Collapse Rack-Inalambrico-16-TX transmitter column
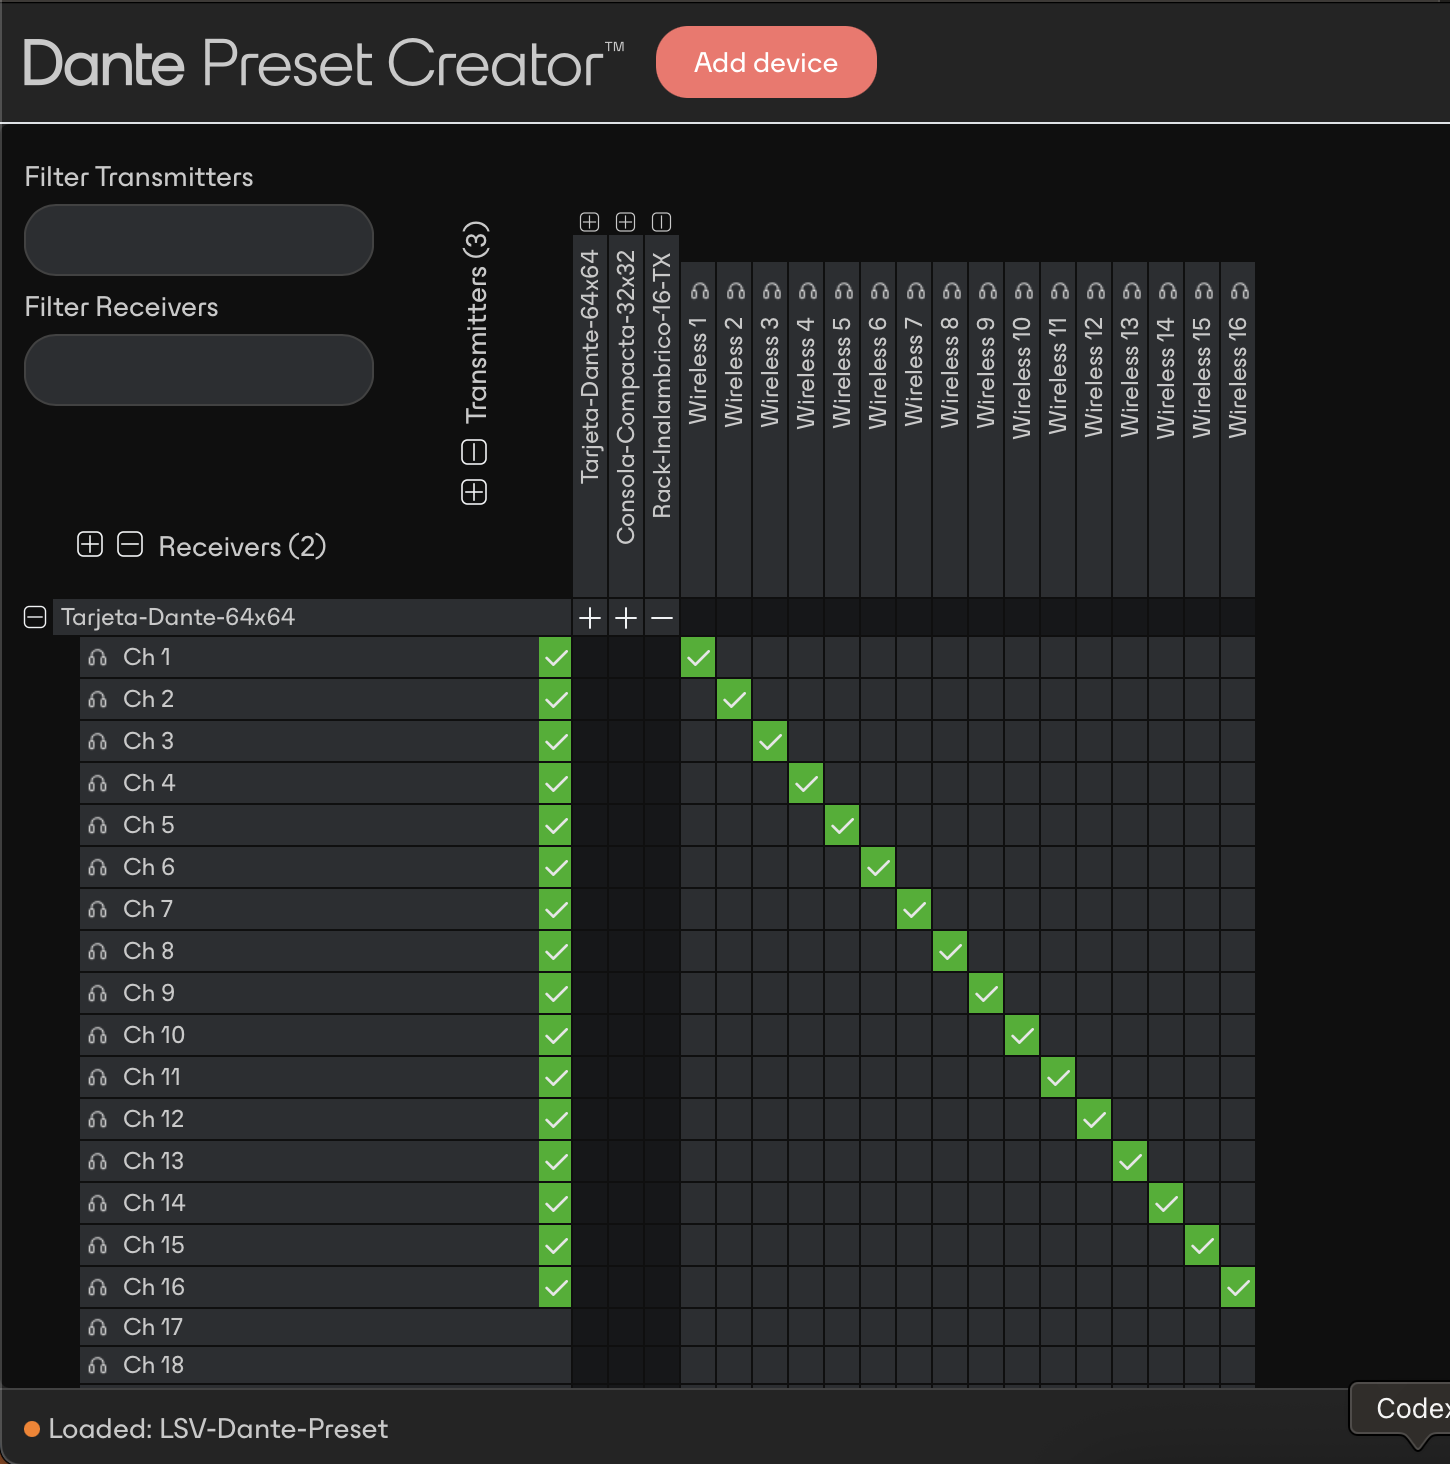Screen dimensions: 1450x1464 (x=662, y=222)
